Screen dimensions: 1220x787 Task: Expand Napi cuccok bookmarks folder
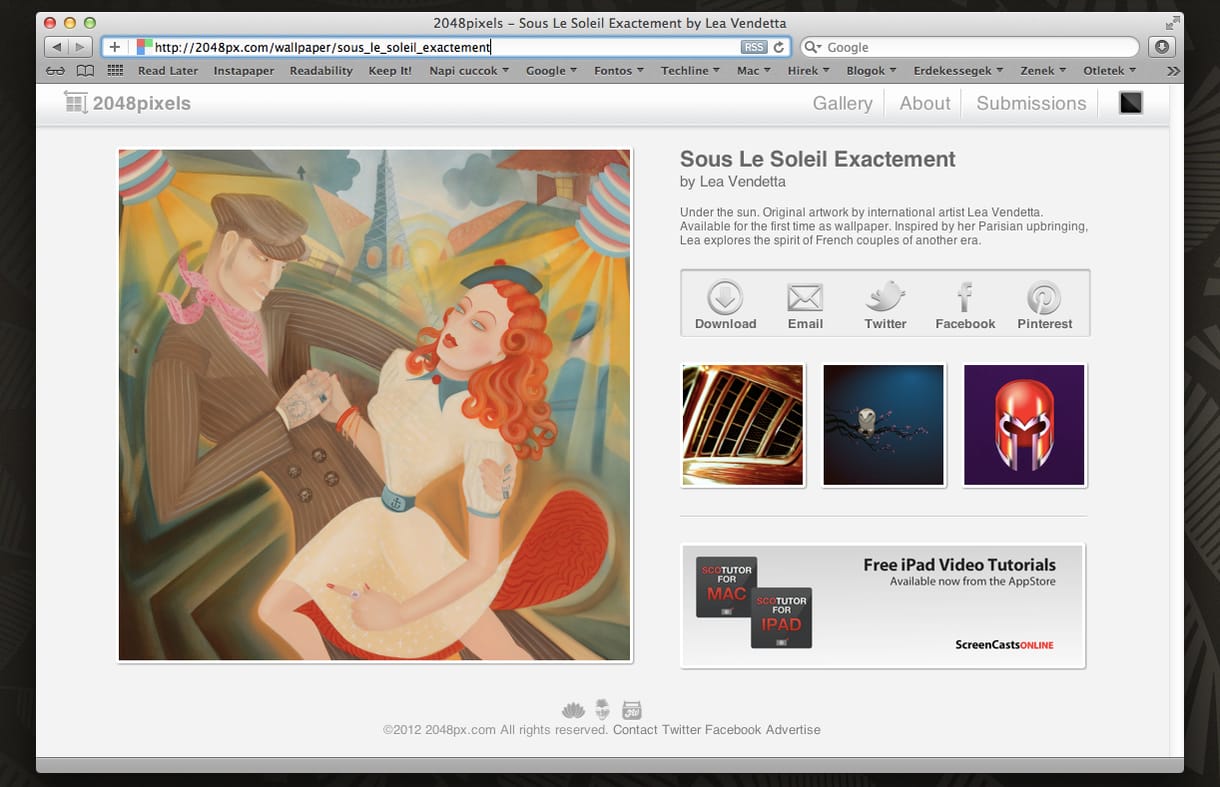[469, 71]
